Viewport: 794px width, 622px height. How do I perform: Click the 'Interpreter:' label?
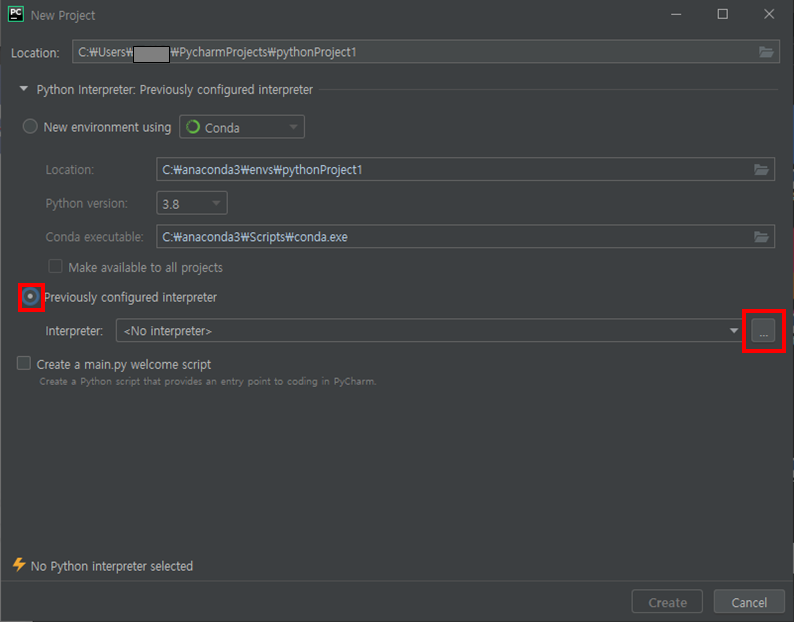74,331
